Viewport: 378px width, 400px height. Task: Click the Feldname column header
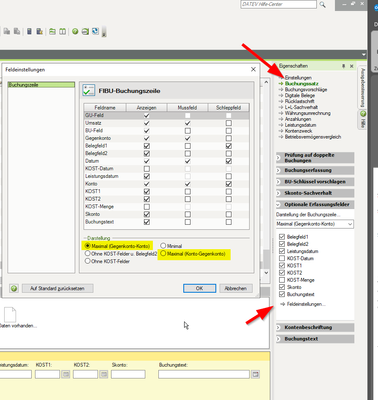[105, 108]
